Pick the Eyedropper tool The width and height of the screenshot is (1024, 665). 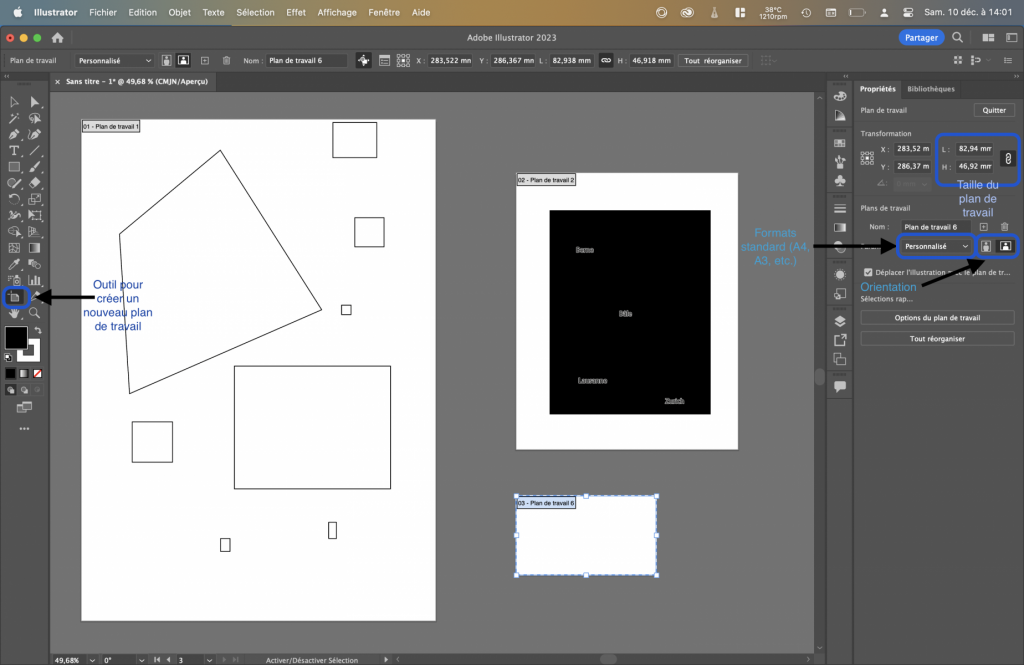click(14, 265)
